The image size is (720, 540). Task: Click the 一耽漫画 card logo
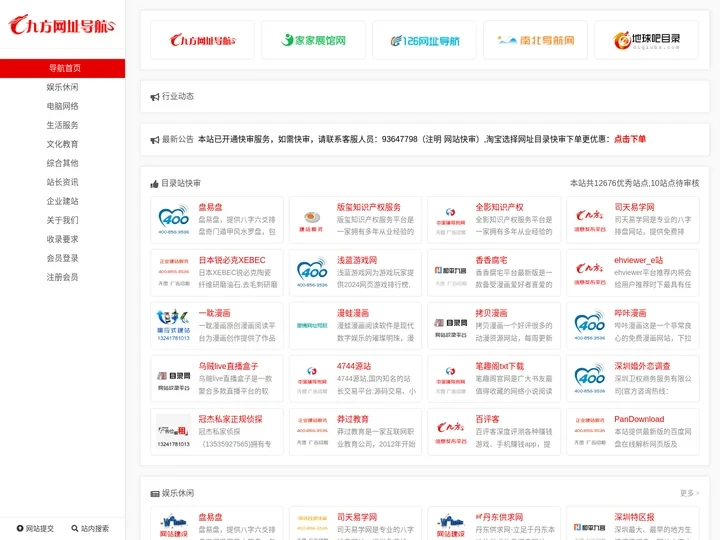click(x=174, y=325)
